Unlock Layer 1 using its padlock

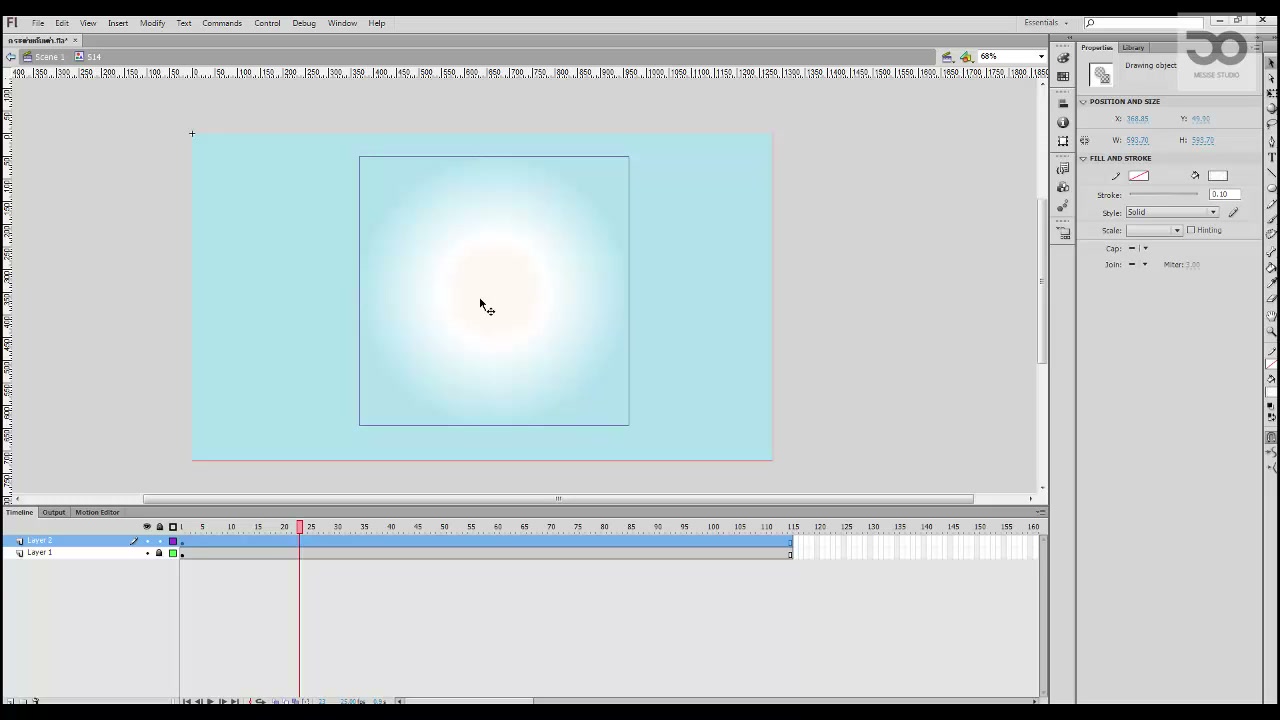tap(159, 553)
